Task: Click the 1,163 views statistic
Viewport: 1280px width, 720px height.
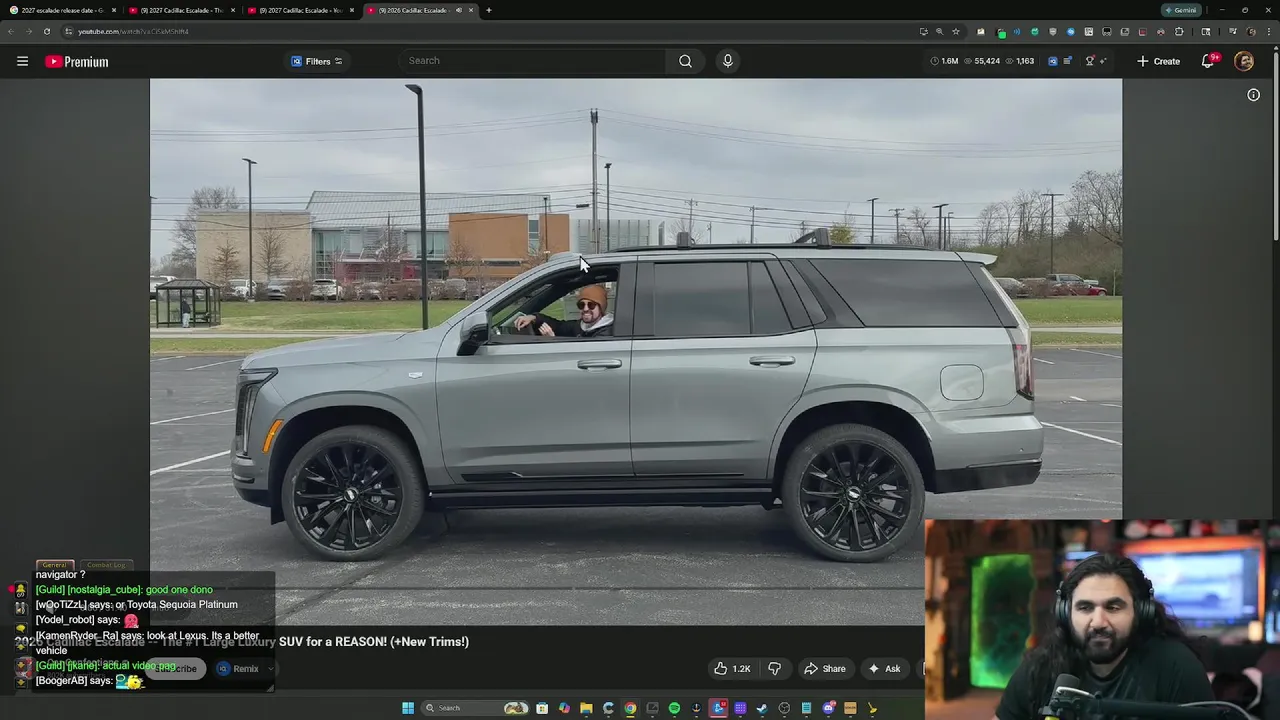Action: tap(1019, 61)
